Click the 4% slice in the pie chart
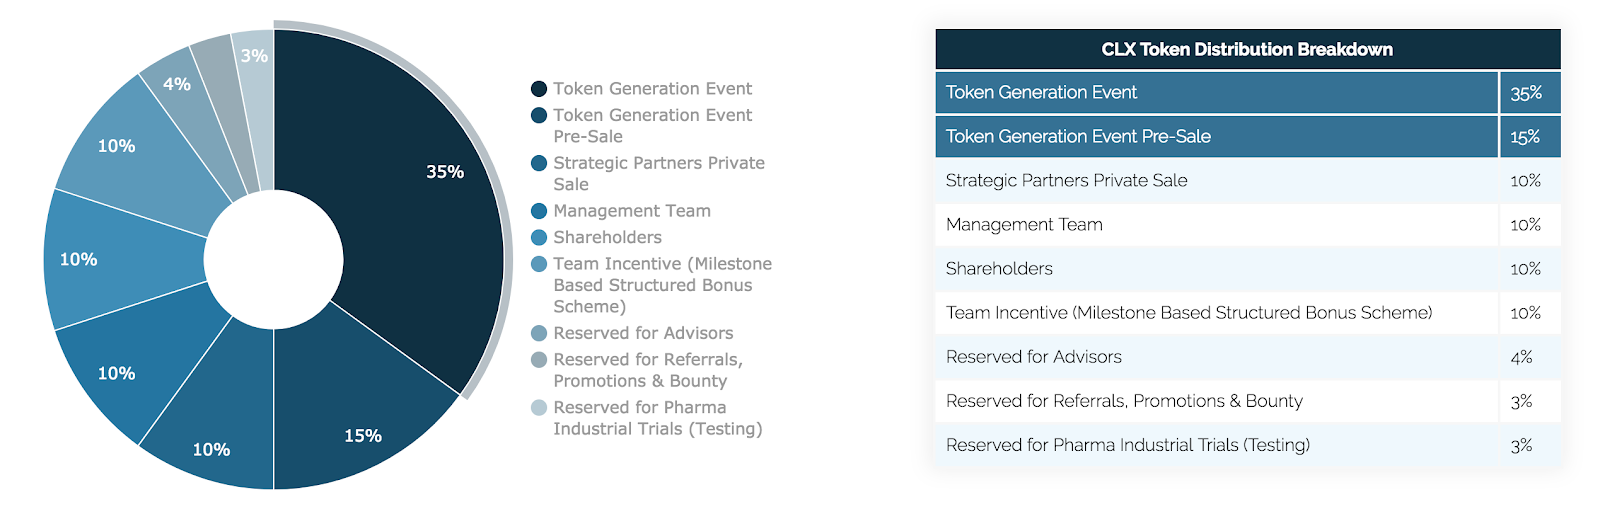Screen dimensions: 1600x509 176,88
